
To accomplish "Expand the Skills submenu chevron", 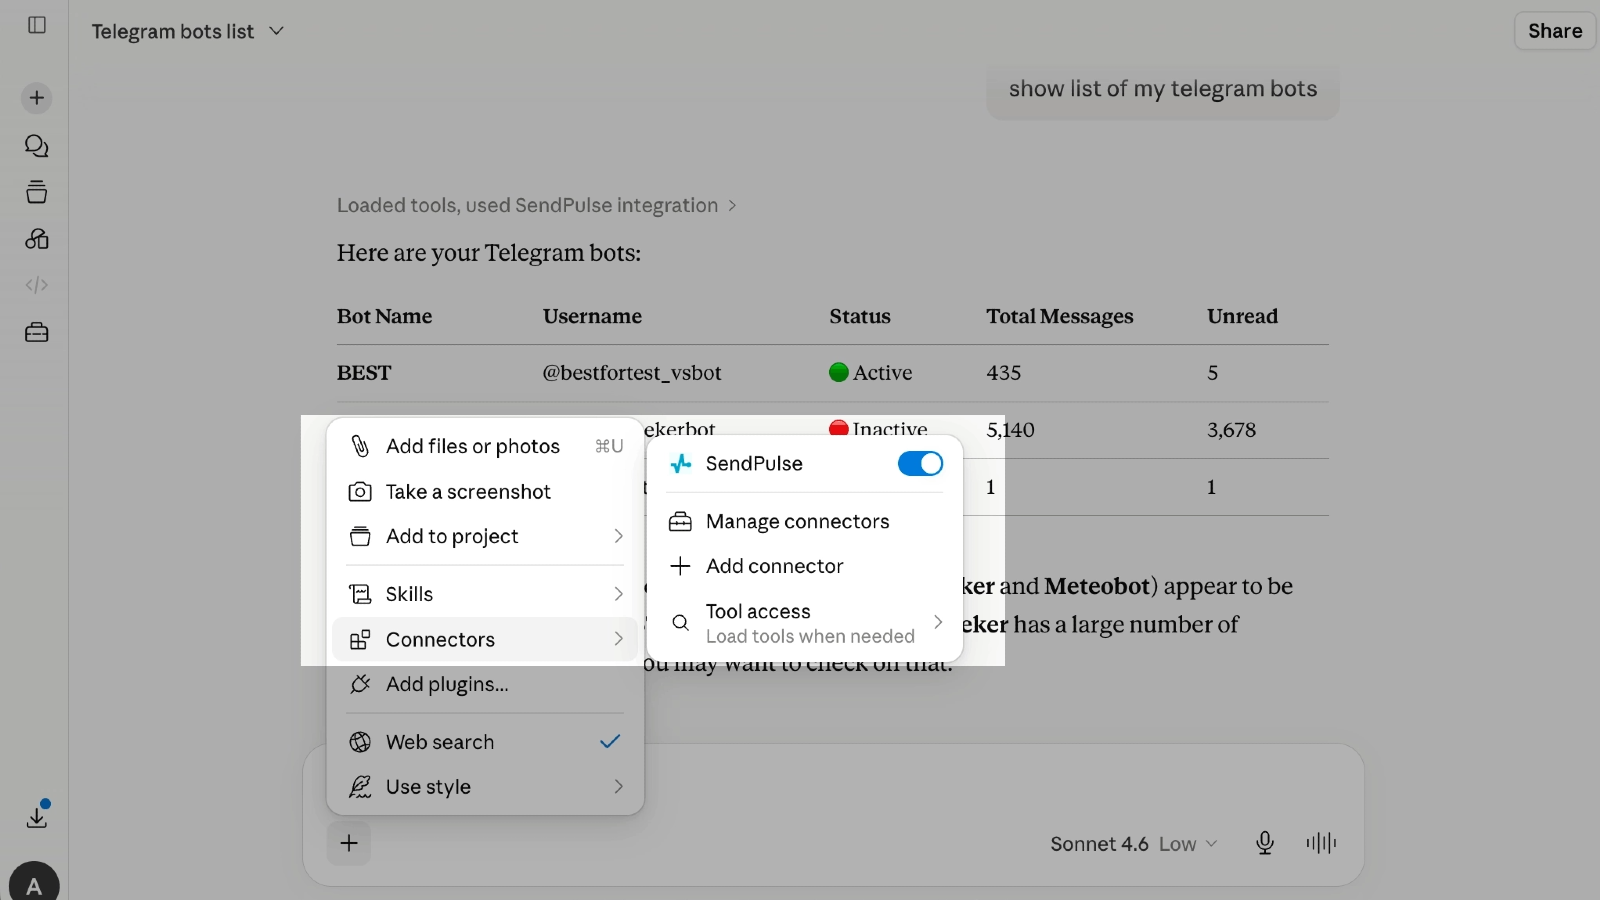I will [618, 594].
